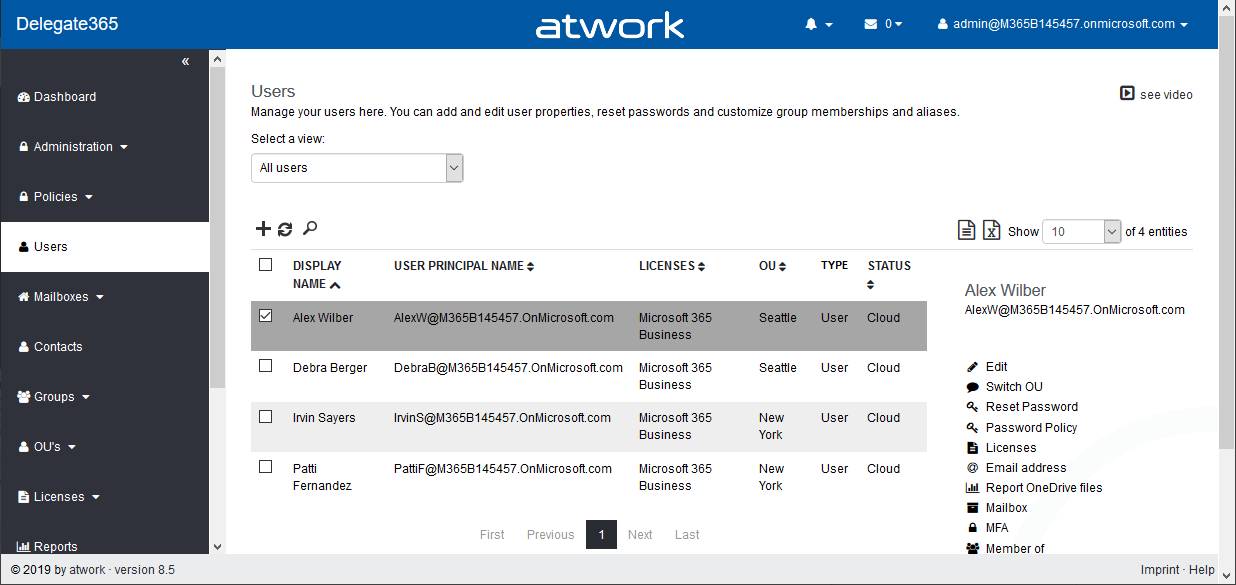The height and width of the screenshot is (585, 1236).
Task: Click the Edit pencil icon
Action: point(972,367)
